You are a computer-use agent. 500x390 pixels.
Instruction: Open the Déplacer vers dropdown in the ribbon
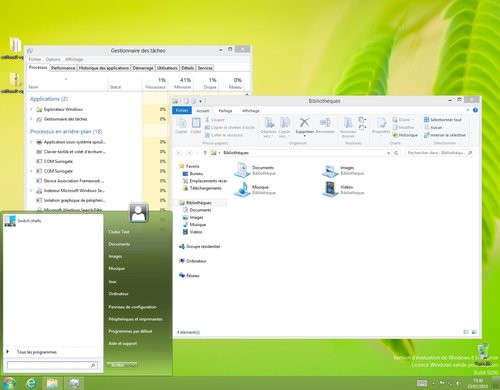(268, 134)
